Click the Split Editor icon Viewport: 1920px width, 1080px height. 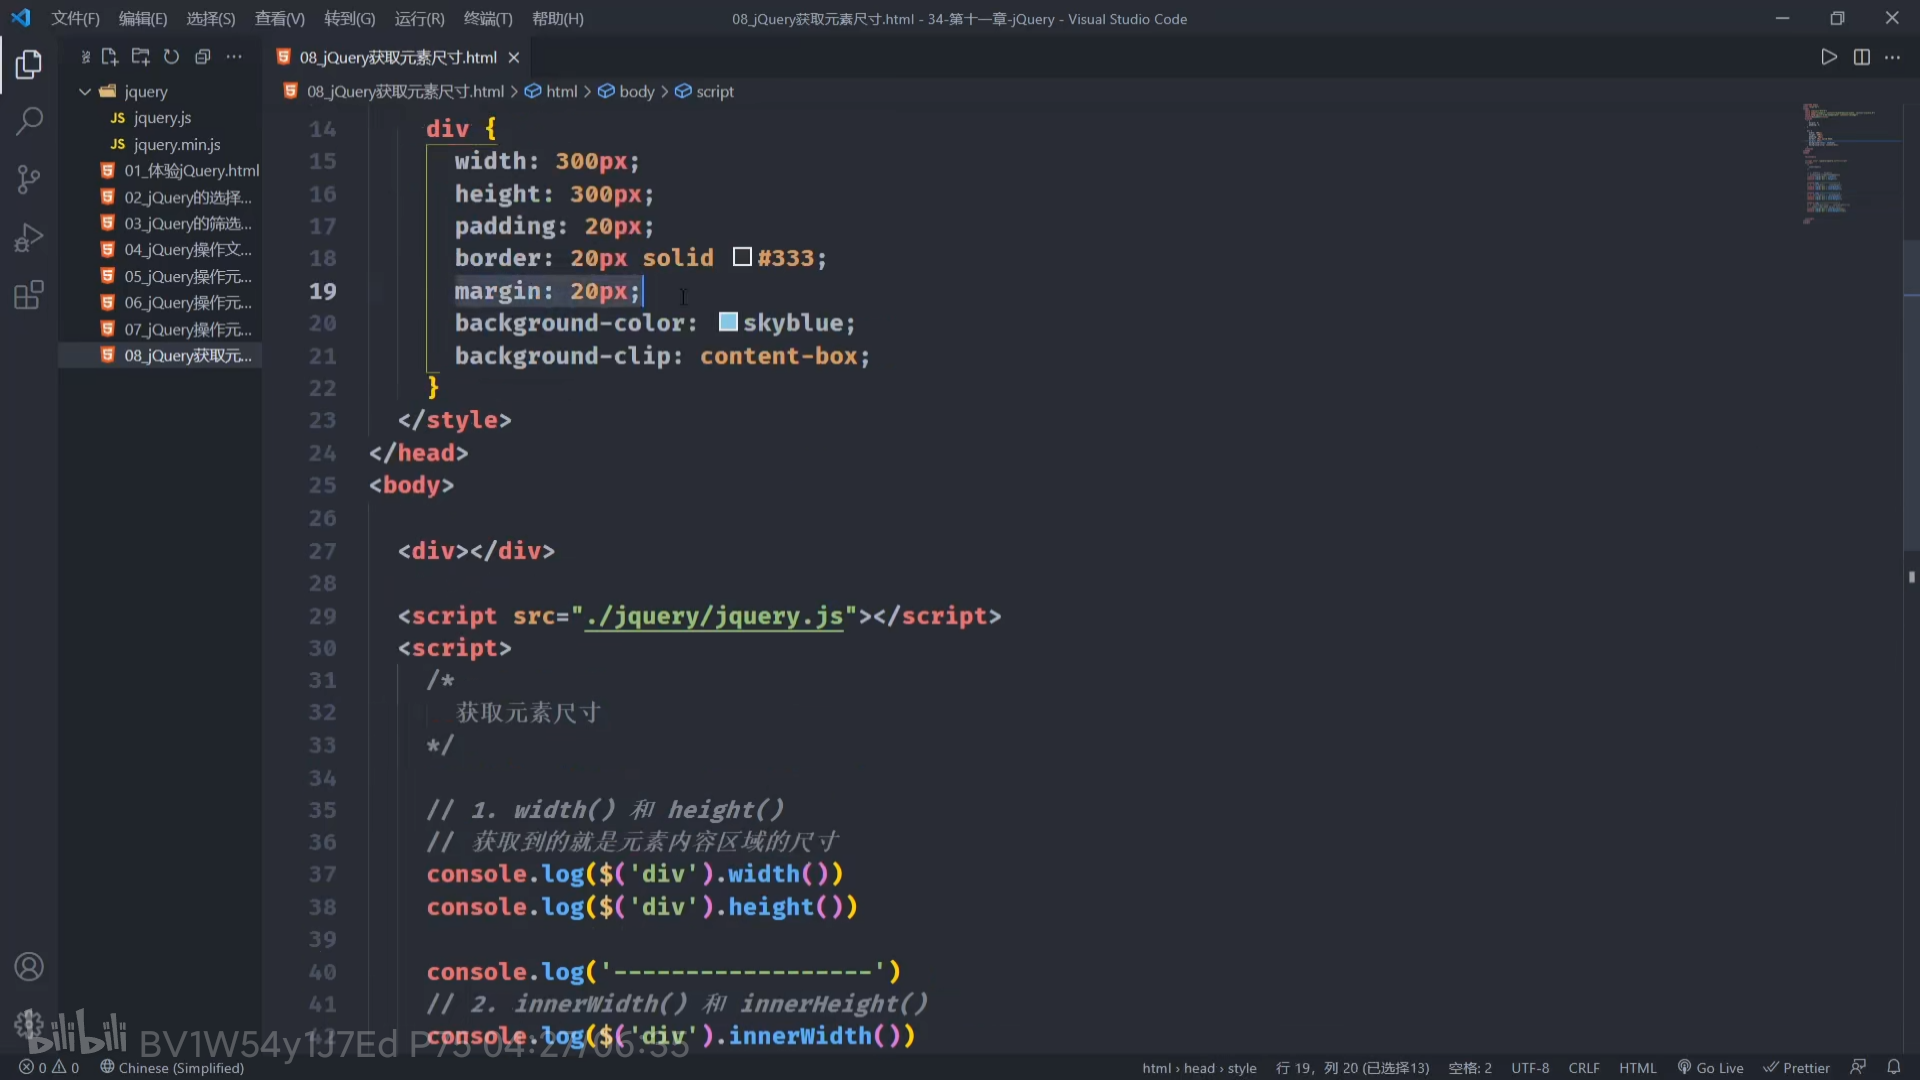click(1861, 57)
